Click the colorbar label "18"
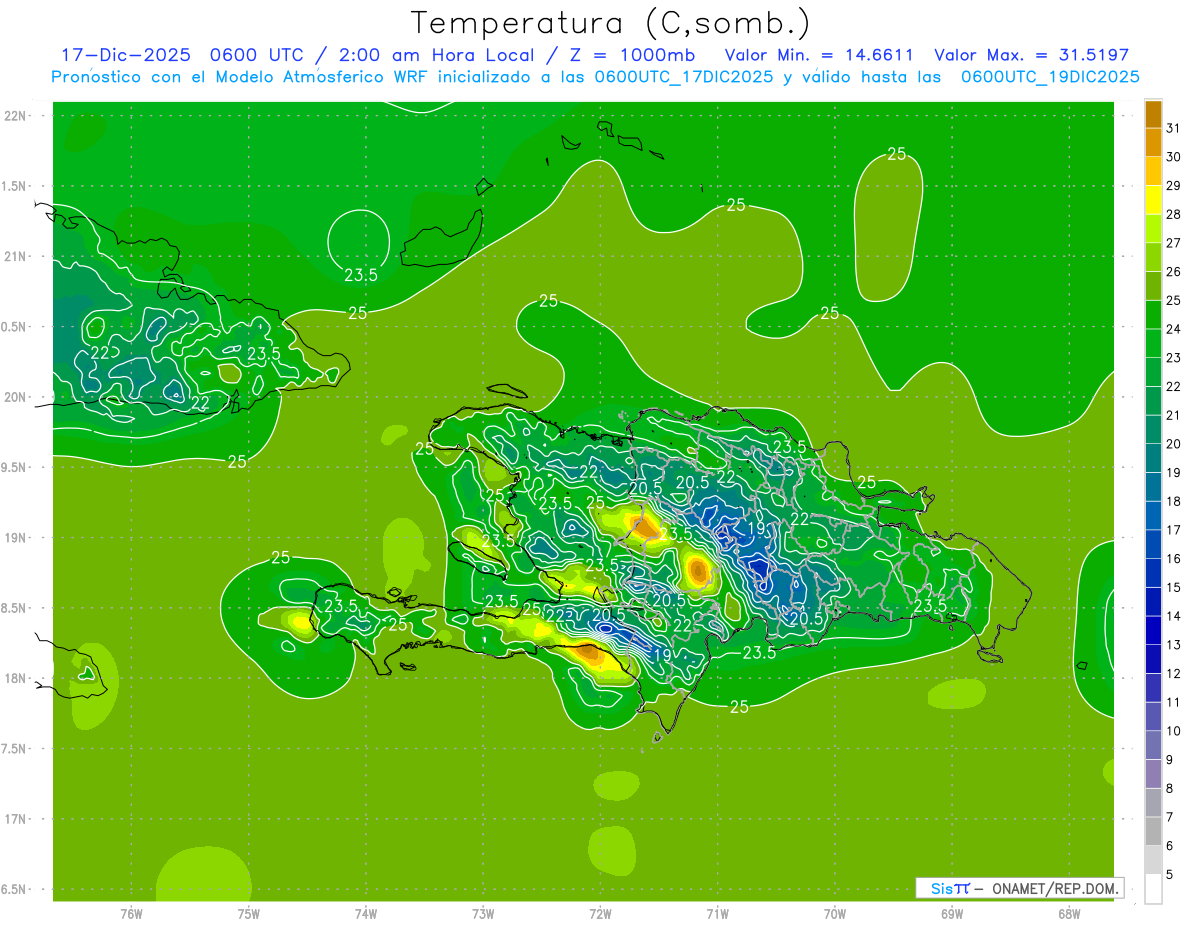This screenshot has width=1200, height=927. (1174, 501)
